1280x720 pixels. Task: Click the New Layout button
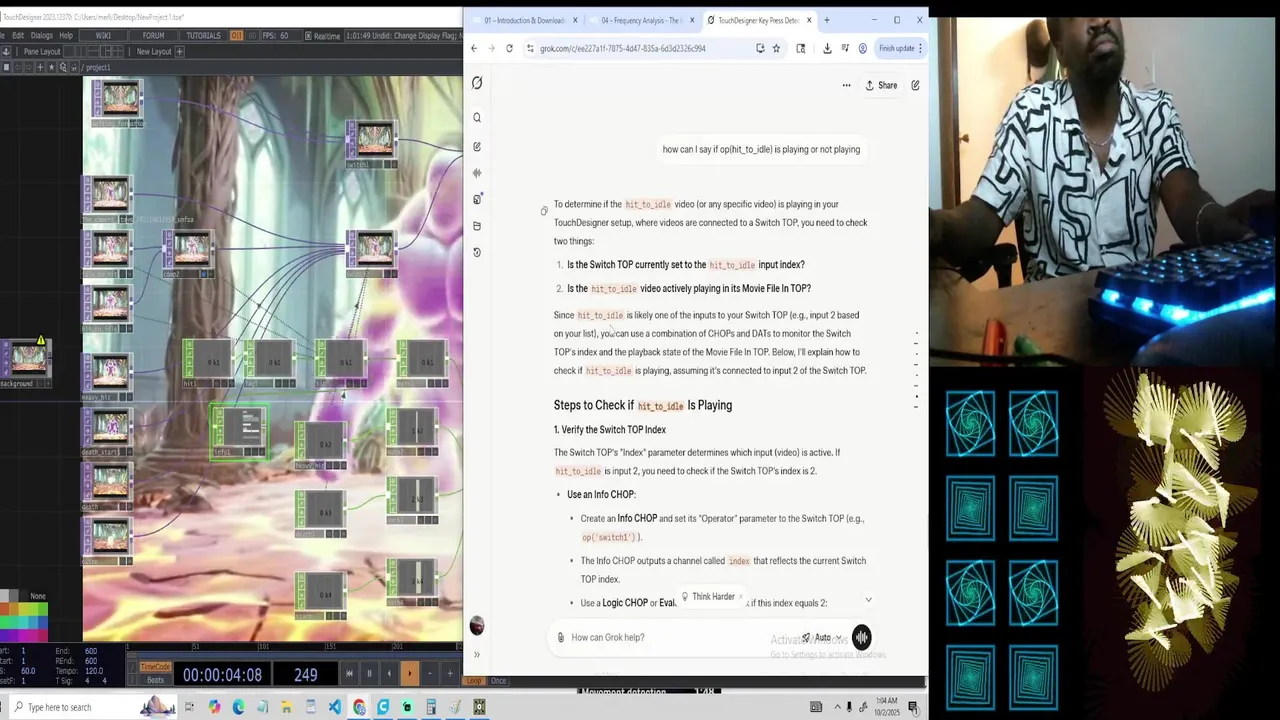(154, 52)
